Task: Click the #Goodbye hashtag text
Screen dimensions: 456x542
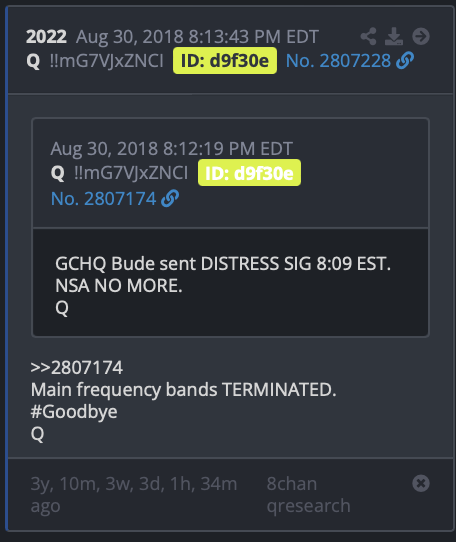Action: point(74,412)
